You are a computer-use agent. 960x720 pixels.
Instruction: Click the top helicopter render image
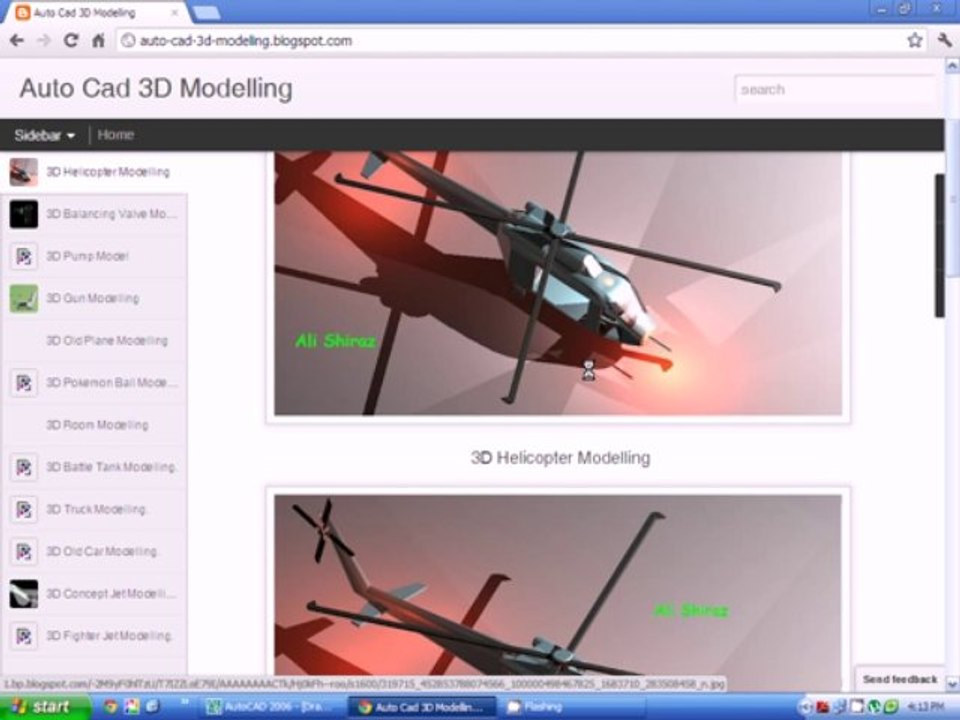tap(558, 283)
